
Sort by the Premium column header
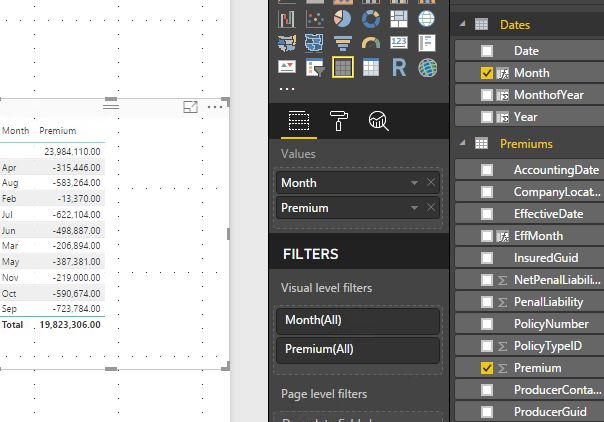click(x=57, y=131)
